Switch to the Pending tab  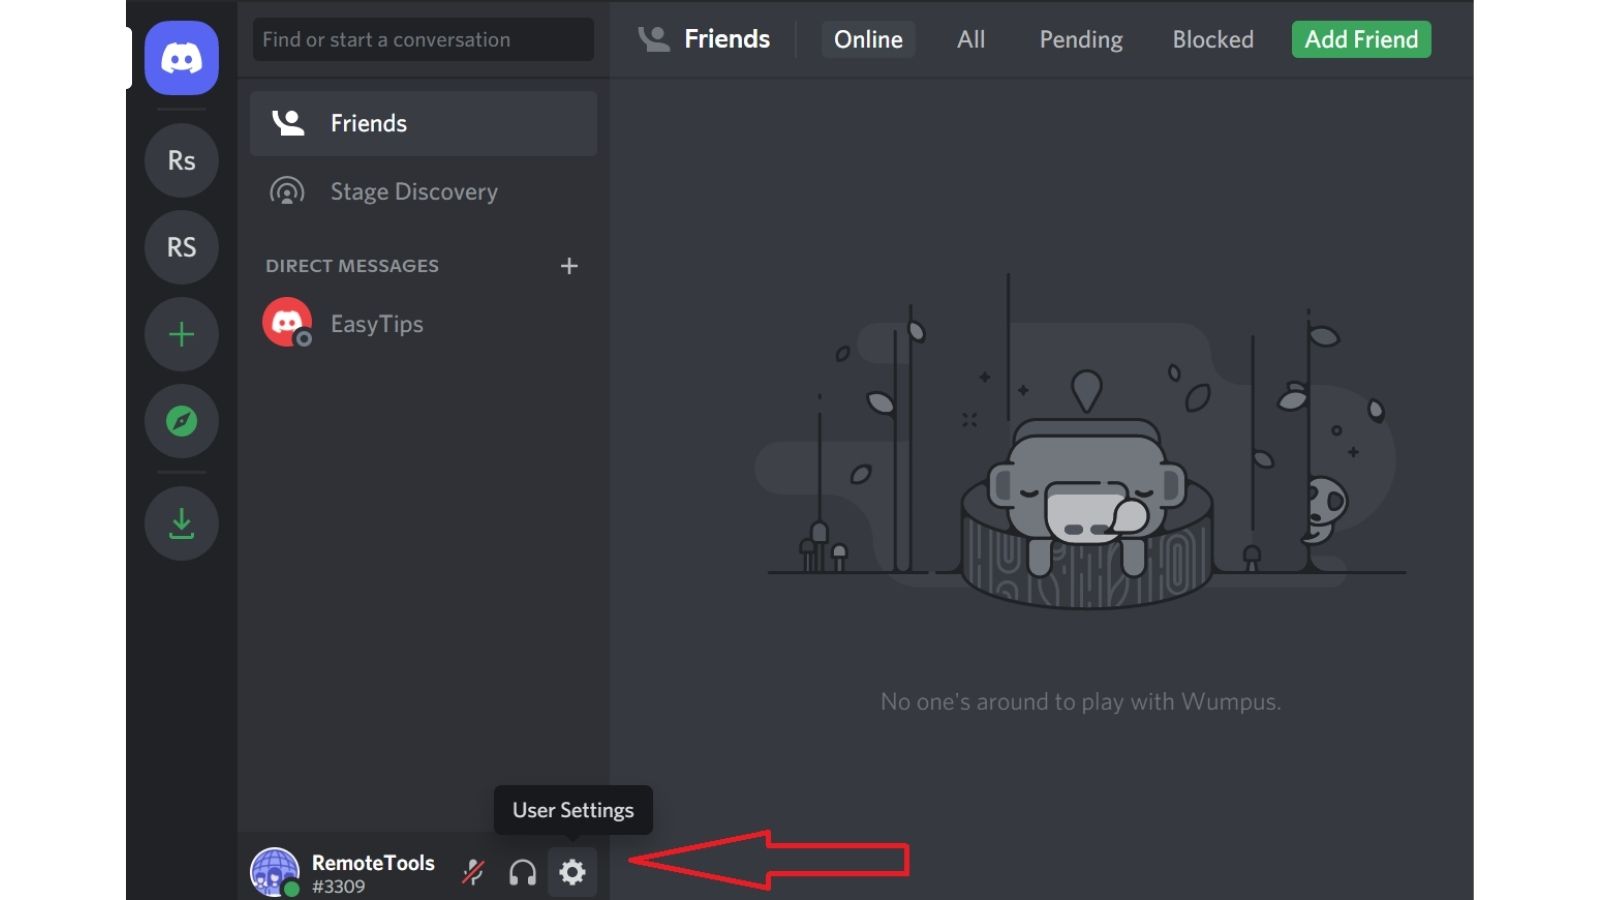(x=1081, y=39)
